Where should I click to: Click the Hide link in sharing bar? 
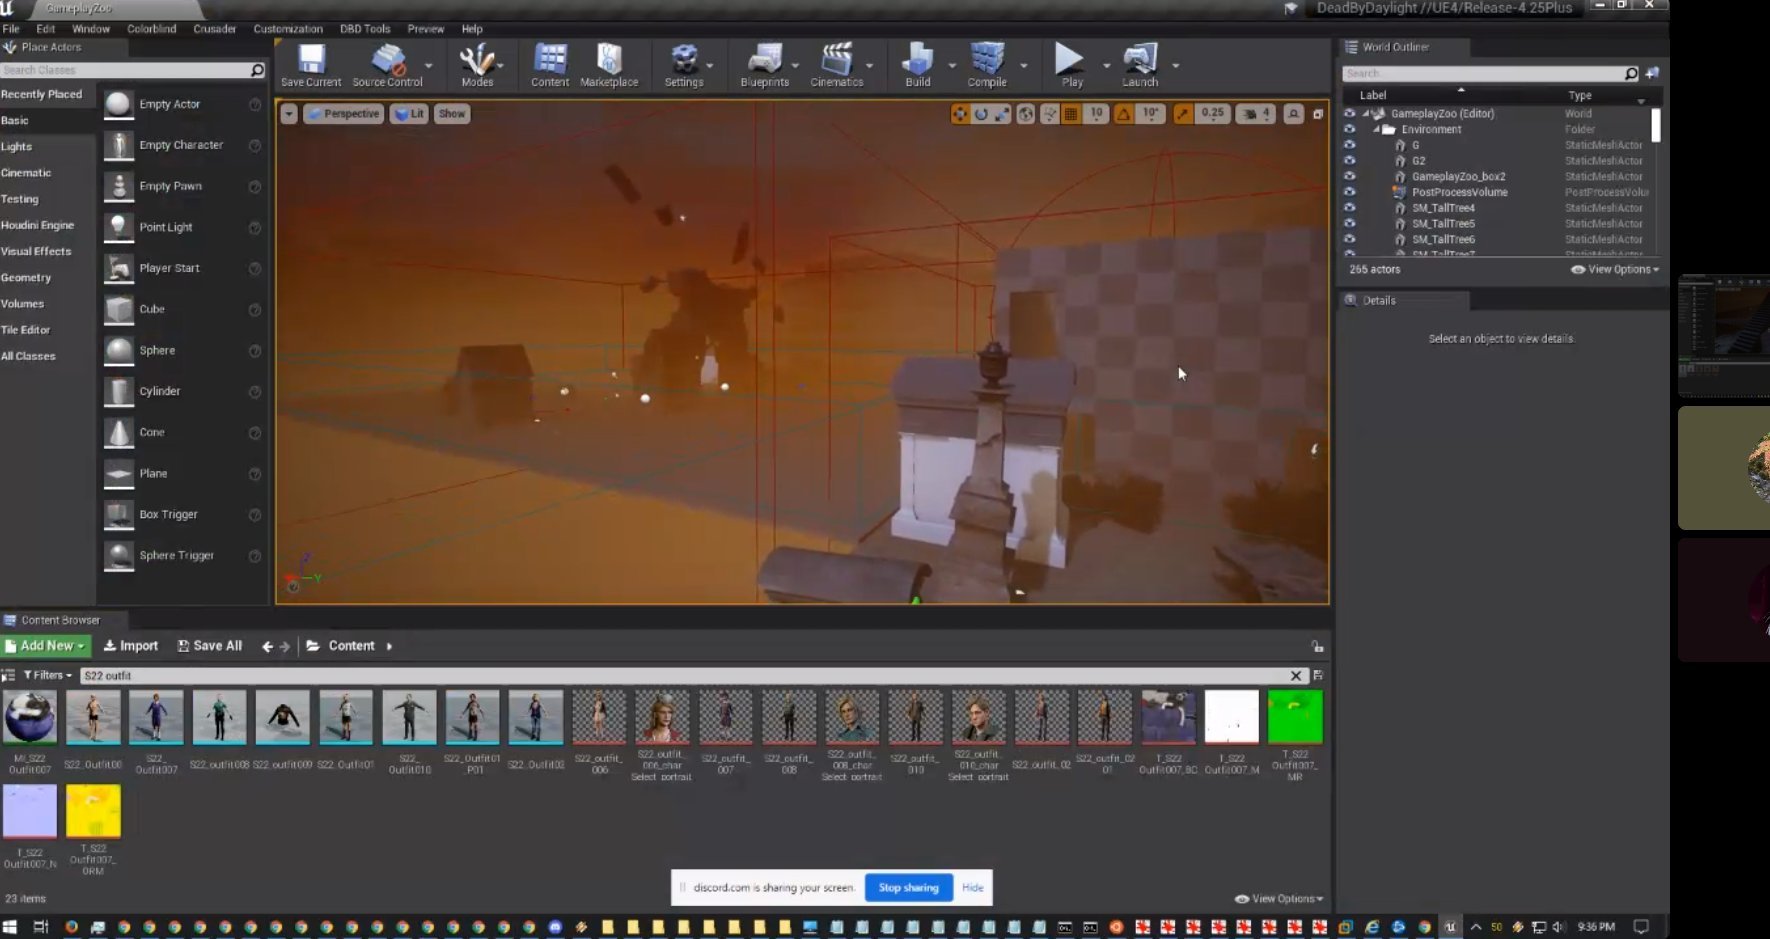tap(973, 887)
